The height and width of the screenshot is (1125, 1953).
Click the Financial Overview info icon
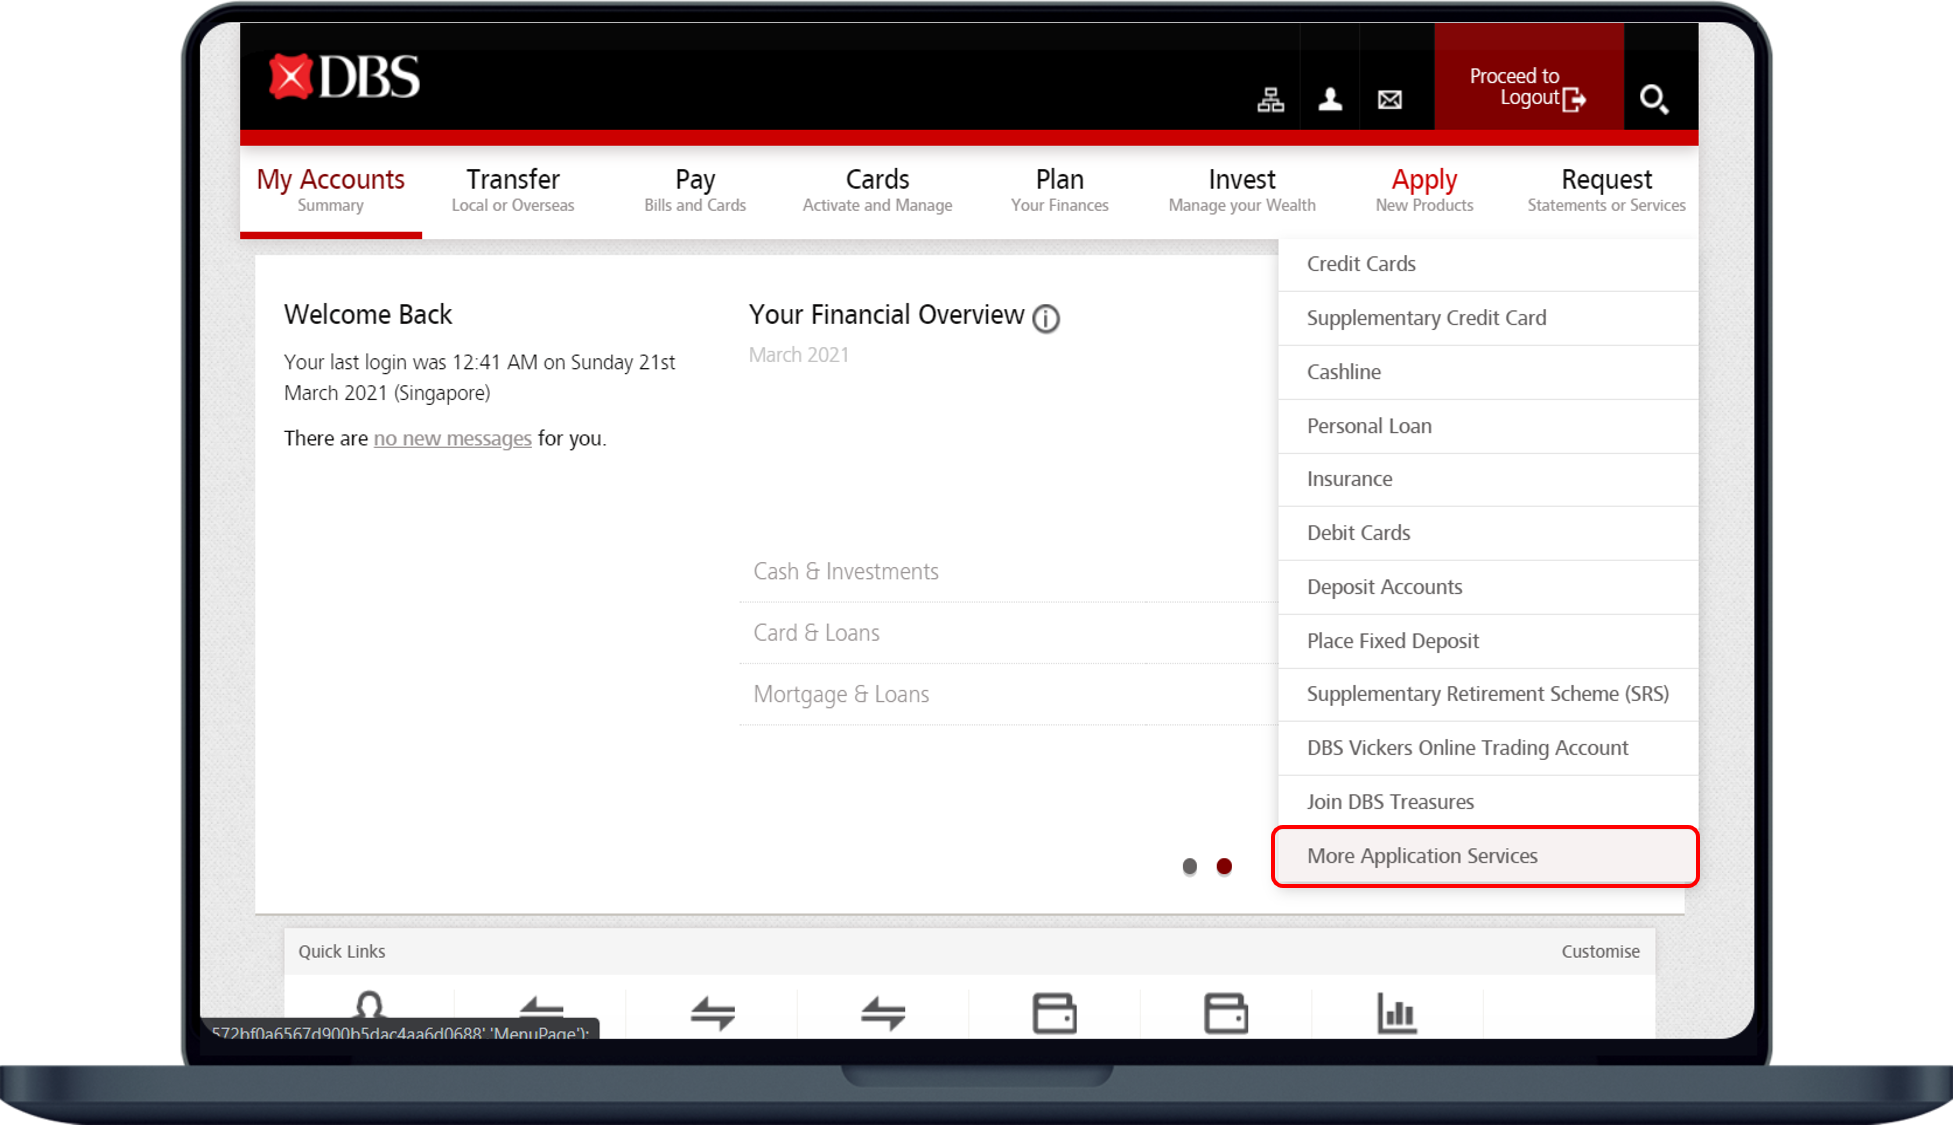1046,318
